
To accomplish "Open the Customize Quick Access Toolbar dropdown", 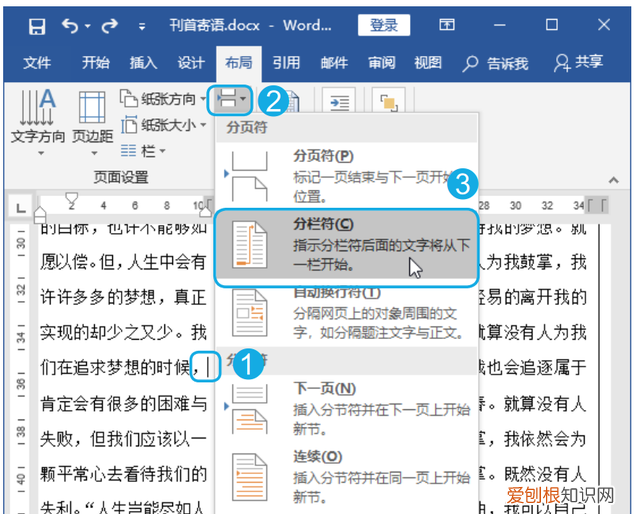I will tap(142, 27).
